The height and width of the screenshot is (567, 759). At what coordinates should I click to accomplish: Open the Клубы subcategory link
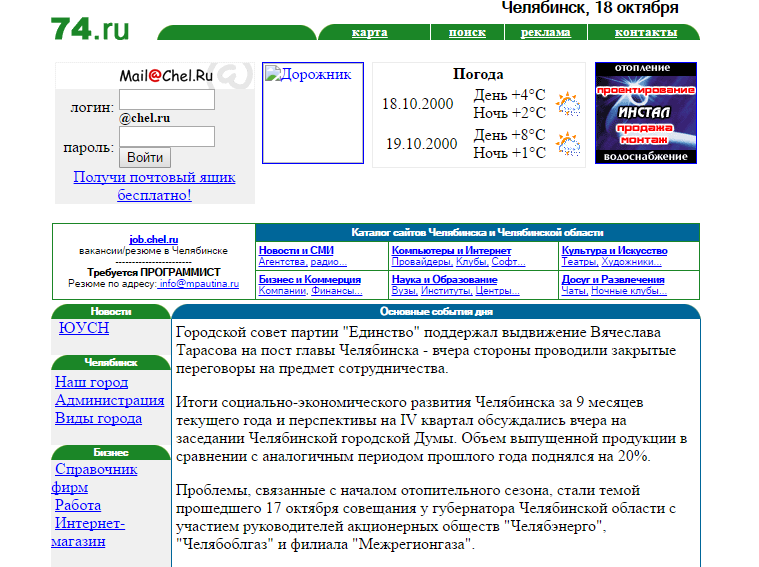click(x=472, y=262)
